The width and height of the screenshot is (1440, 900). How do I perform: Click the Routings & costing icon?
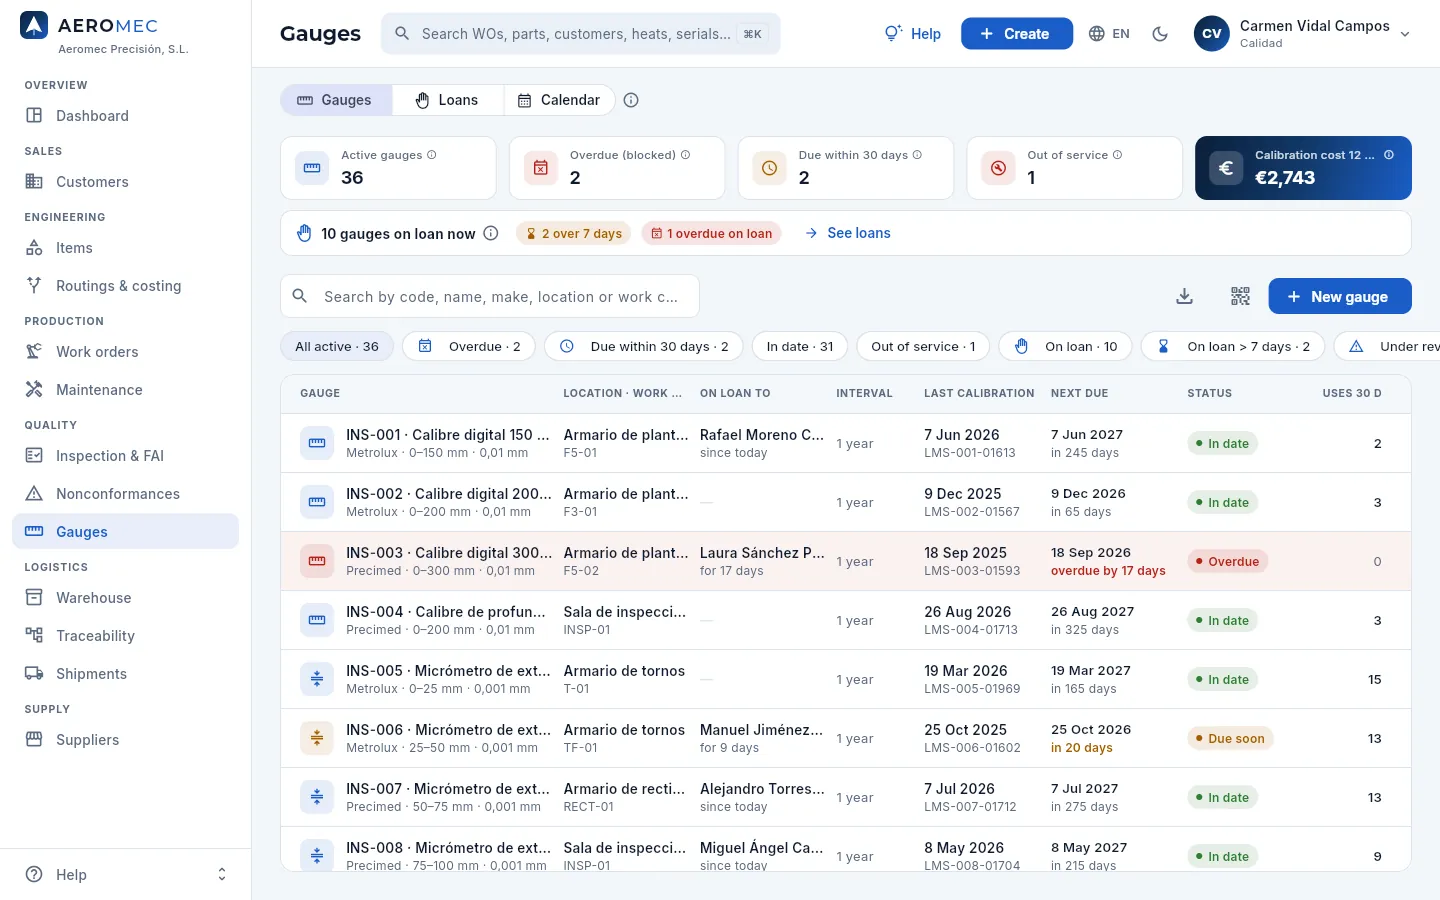click(x=34, y=285)
